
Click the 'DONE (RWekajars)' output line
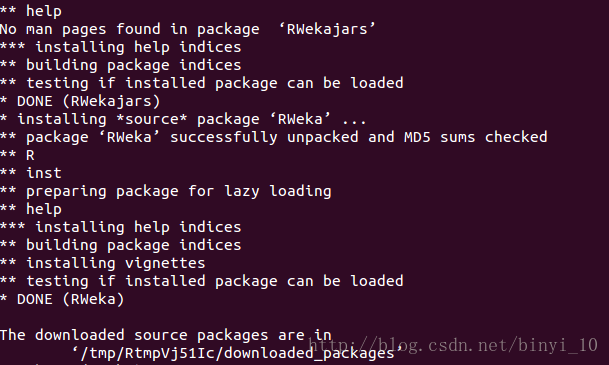[x=80, y=101]
